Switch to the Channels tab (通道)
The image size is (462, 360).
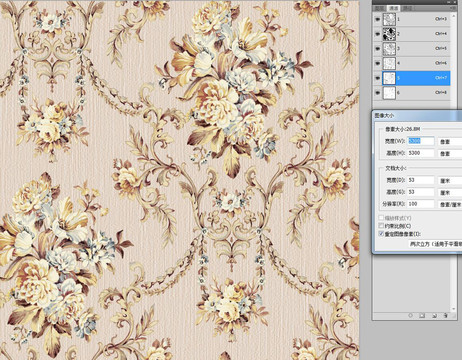click(393, 8)
